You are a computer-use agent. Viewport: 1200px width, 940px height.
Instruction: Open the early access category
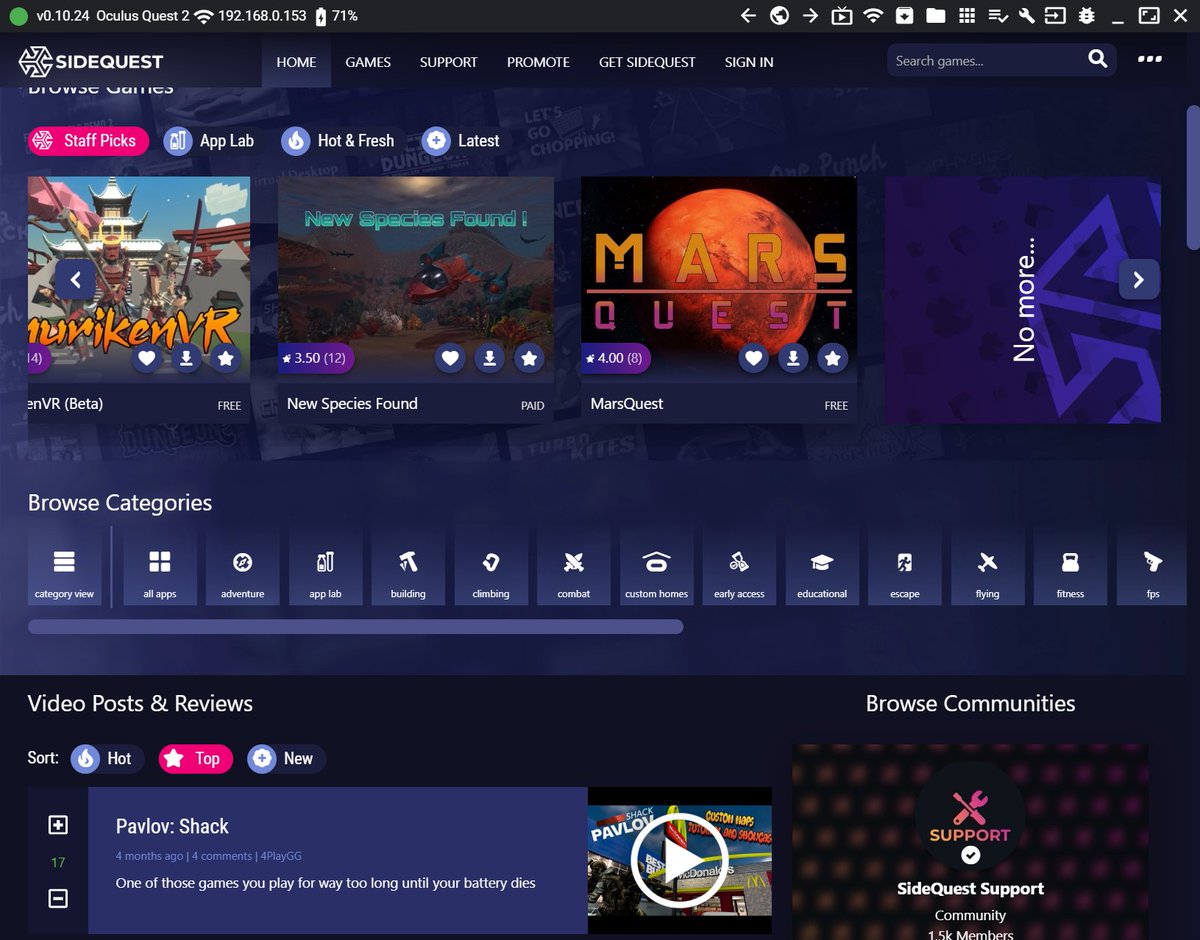pos(739,567)
